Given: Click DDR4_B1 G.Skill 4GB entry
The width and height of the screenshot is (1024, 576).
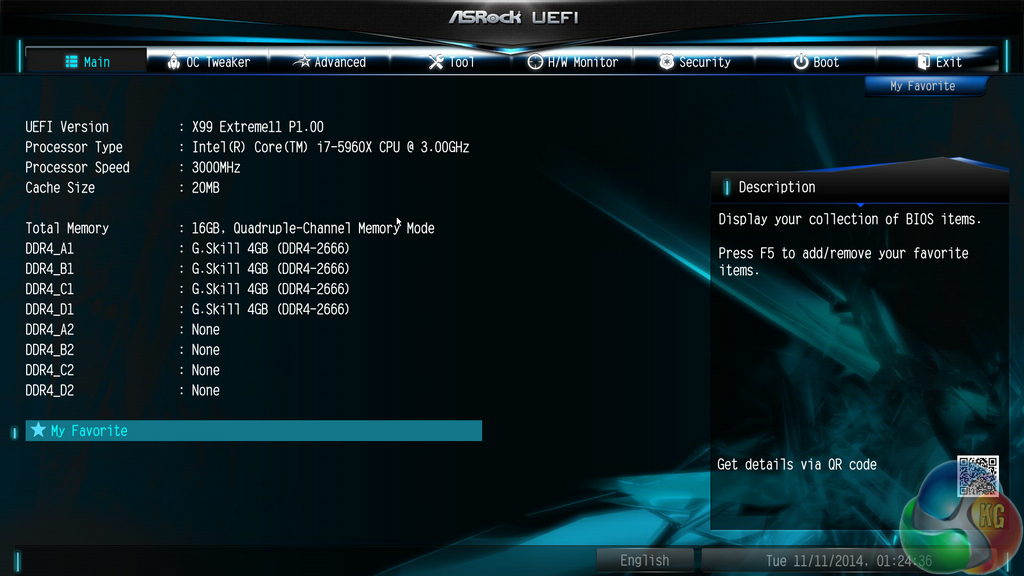Looking at the screenshot, I should point(270,268).
